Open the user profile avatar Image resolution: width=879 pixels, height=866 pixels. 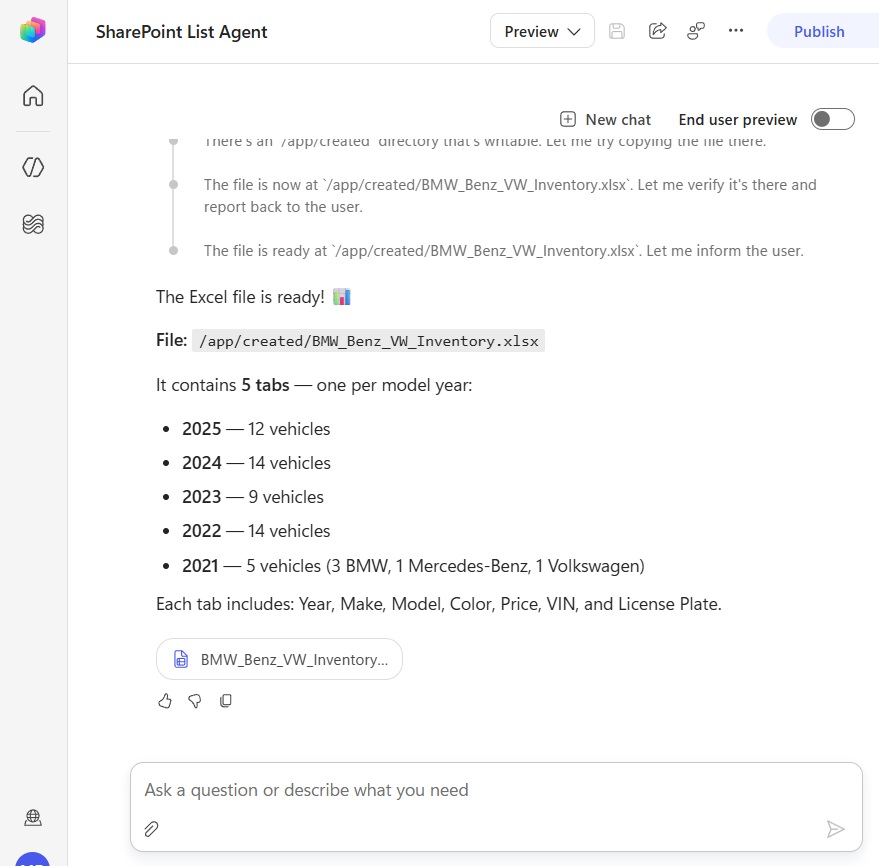pos(33,859)
